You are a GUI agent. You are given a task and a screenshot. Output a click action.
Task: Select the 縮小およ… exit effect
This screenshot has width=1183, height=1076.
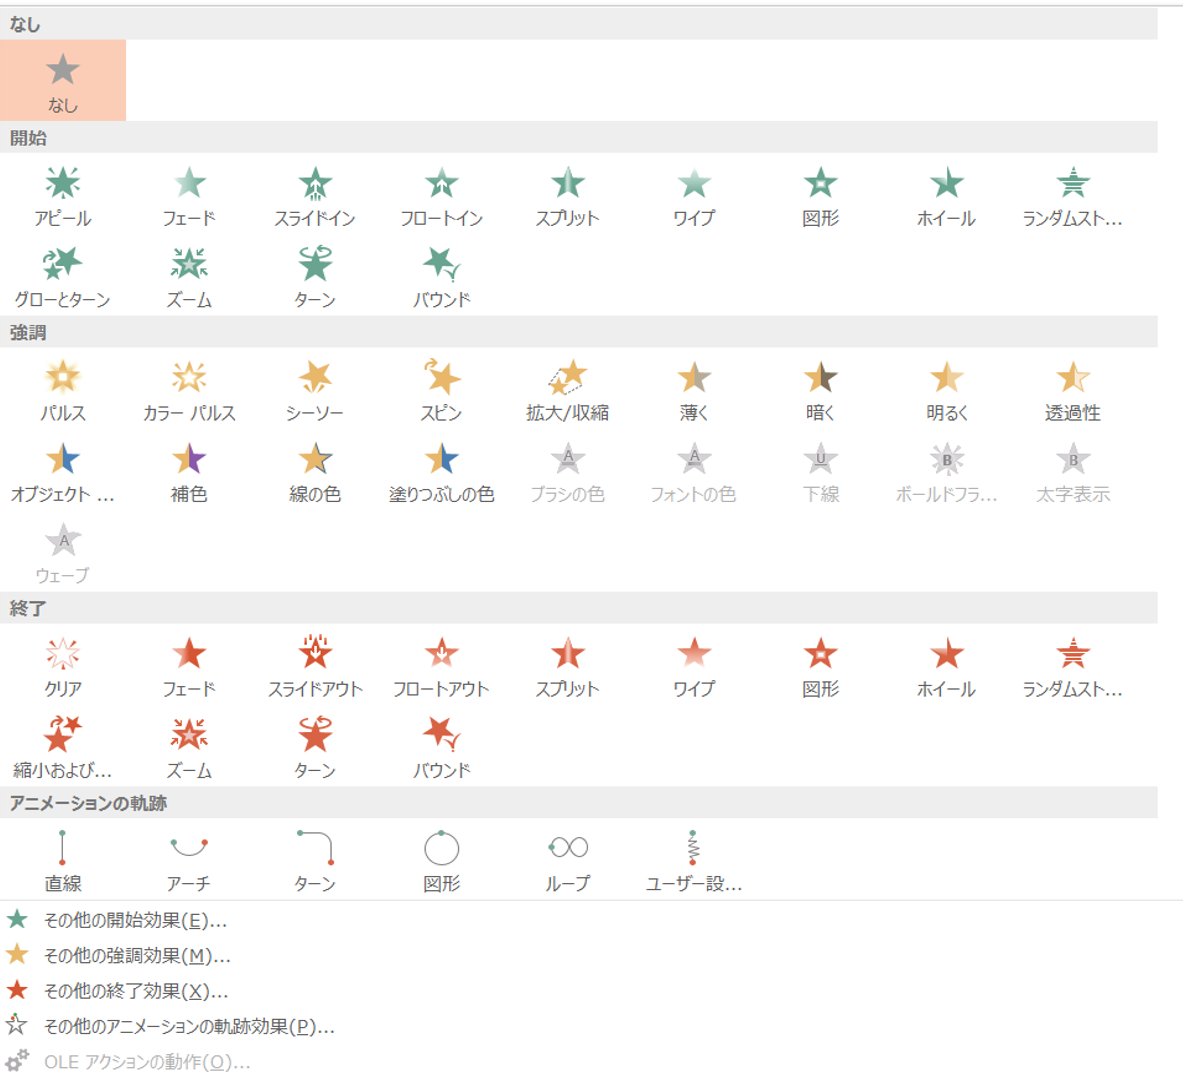point(63,749)
